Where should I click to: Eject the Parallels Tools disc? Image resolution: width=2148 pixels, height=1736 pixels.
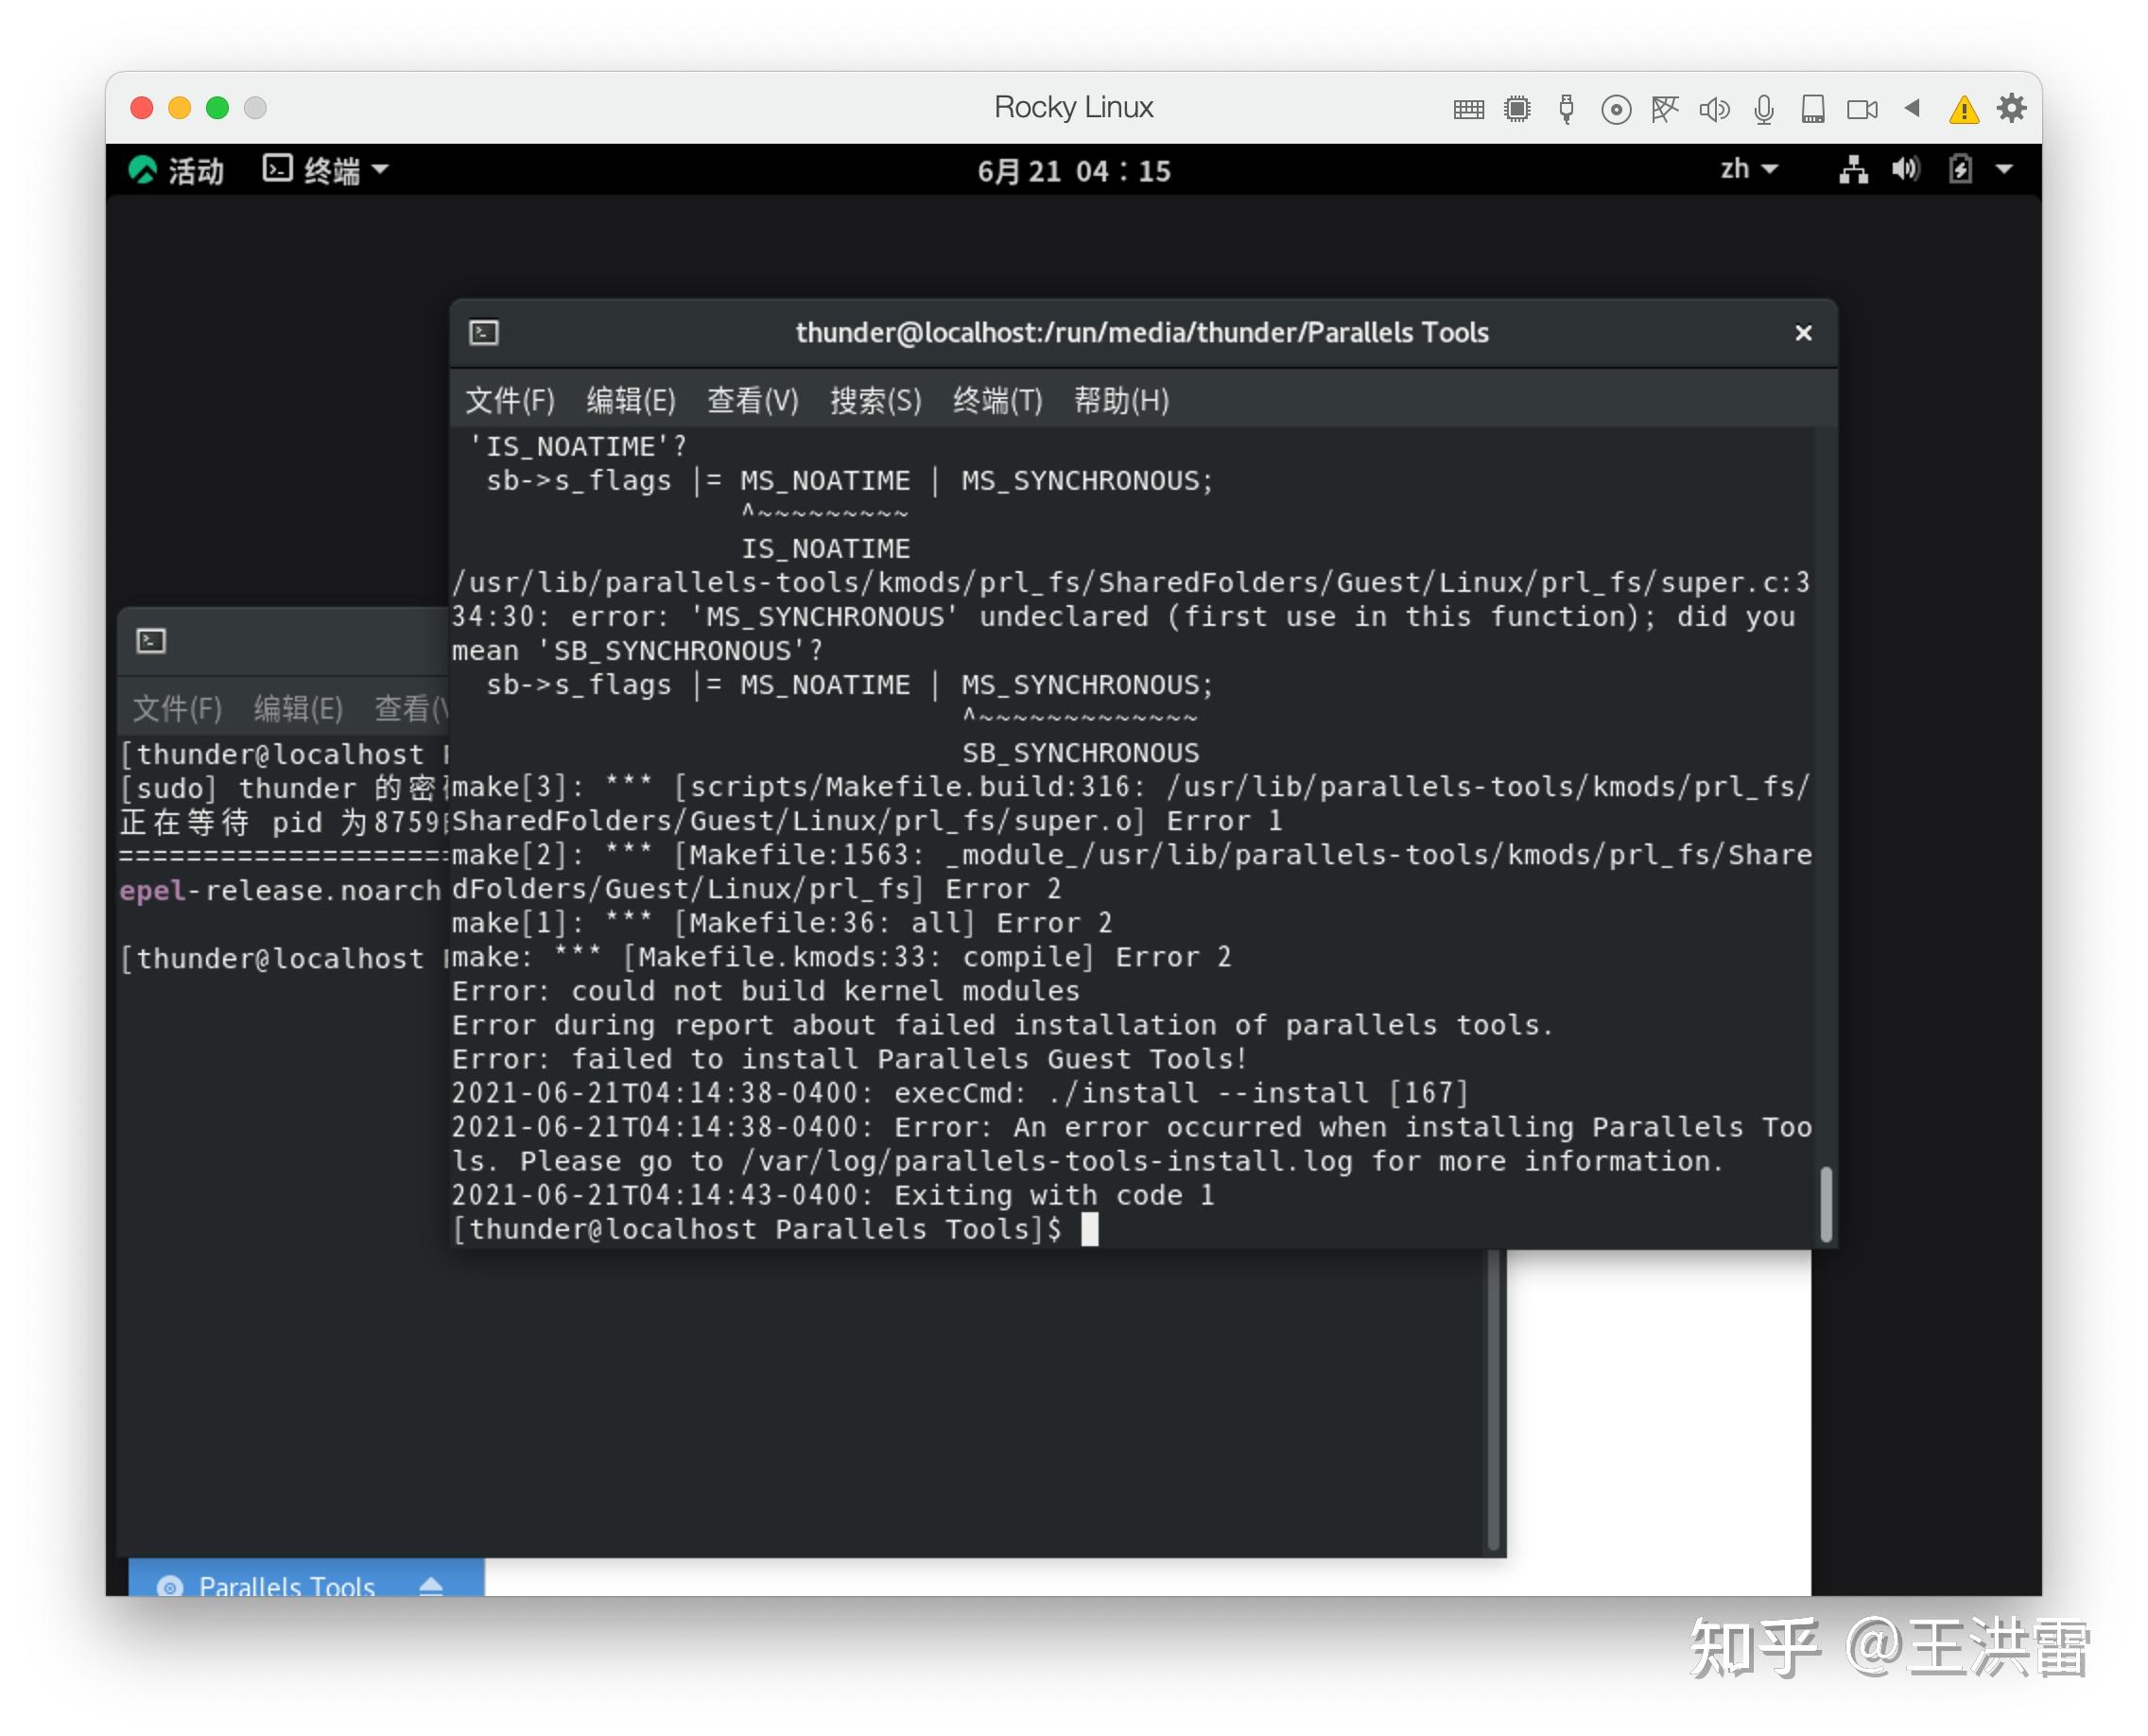pyautogui.click(x=431, y=1586)
